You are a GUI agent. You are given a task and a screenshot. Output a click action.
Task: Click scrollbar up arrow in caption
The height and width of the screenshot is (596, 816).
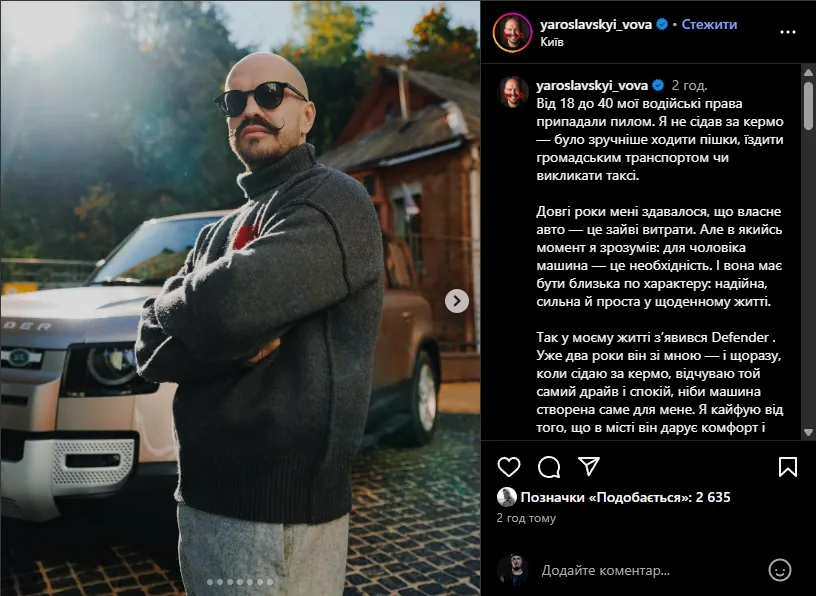(808, 72)
